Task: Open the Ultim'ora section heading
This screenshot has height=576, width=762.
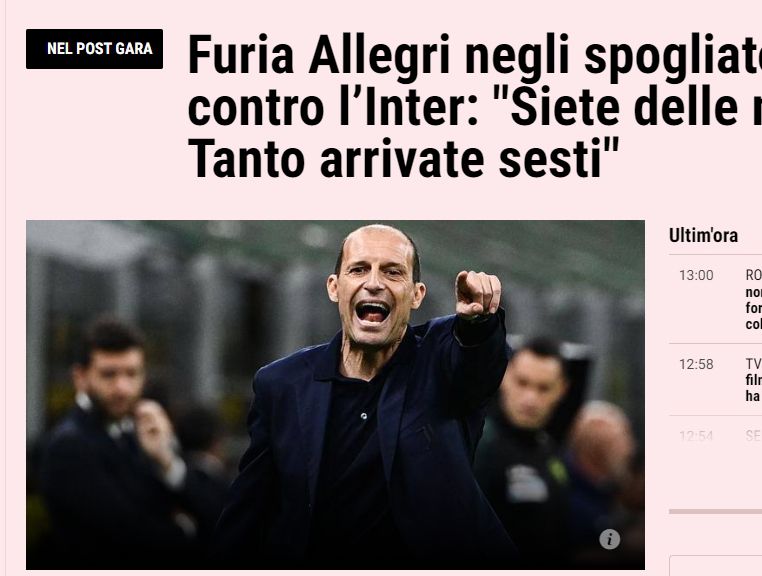Action: point(703,235)
